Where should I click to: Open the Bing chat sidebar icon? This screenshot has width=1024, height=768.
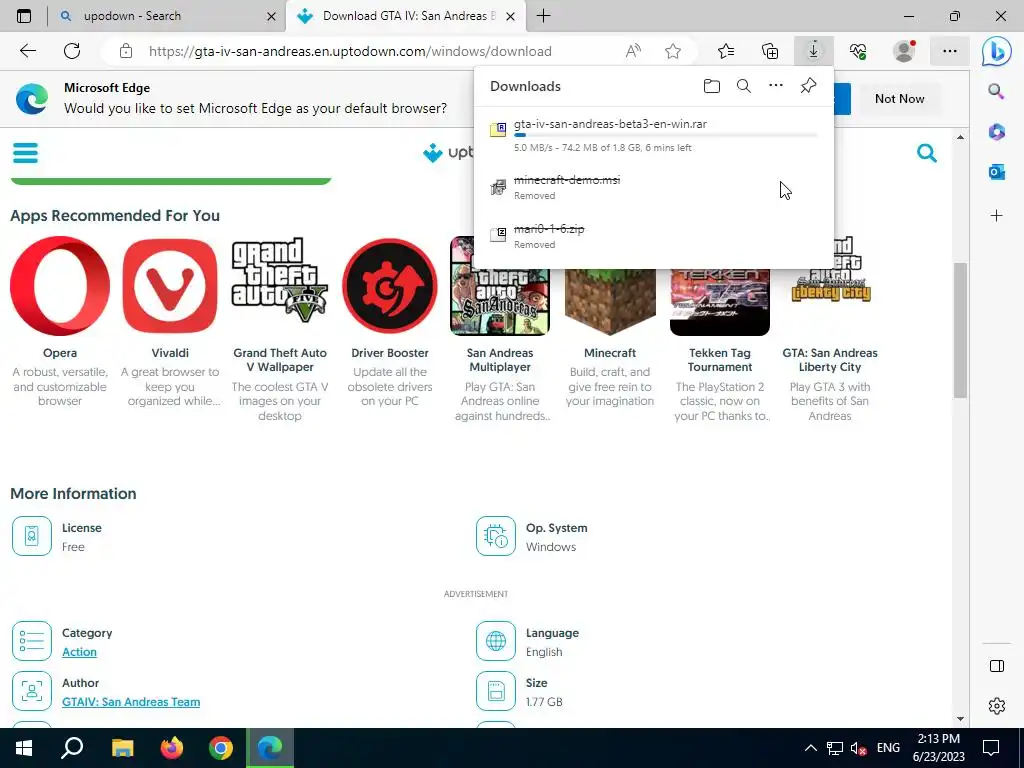[997, 52]
